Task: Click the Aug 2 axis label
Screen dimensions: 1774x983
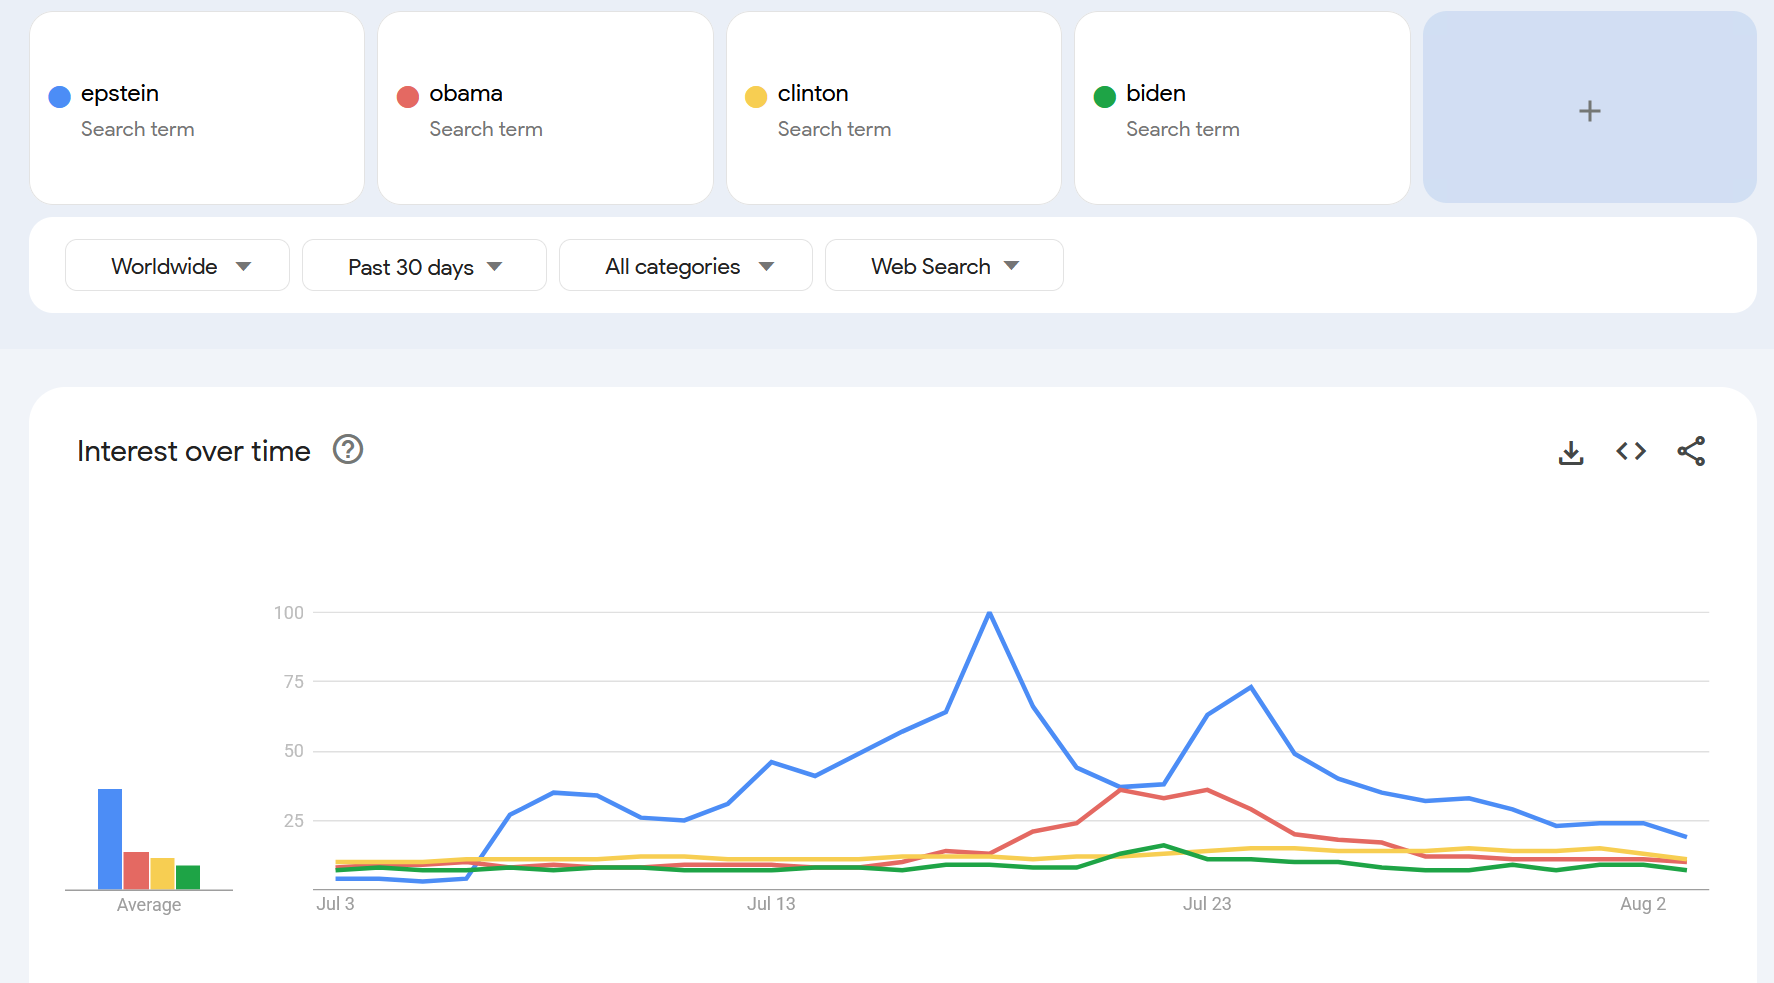Action: (x=1643, y=904)
